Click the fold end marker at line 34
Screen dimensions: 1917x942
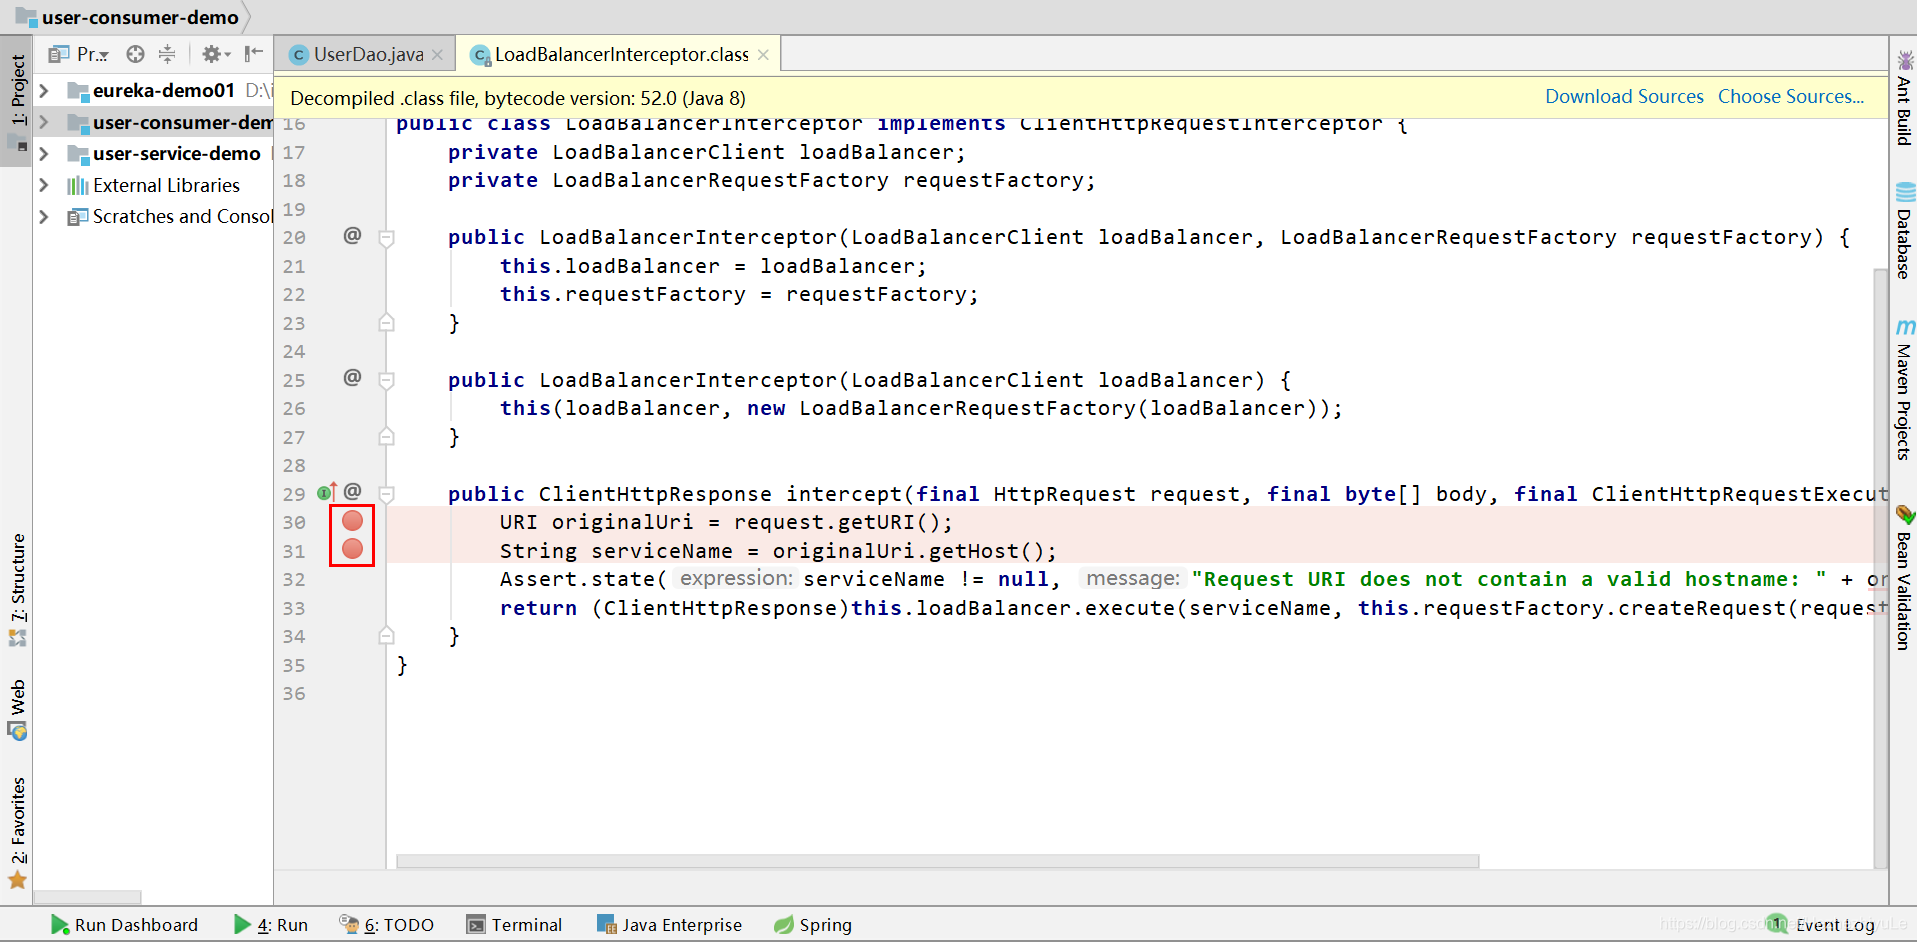(386, 636)
